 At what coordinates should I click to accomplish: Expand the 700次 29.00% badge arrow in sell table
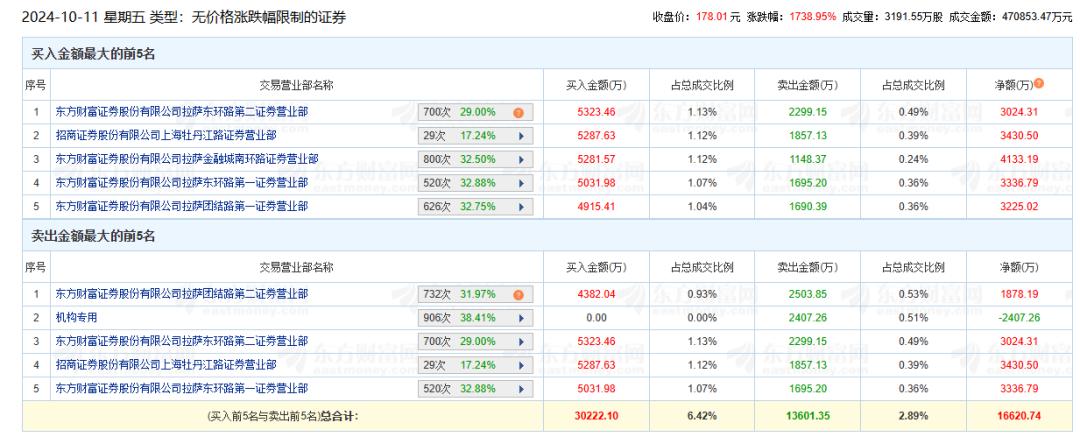[520, 341]
